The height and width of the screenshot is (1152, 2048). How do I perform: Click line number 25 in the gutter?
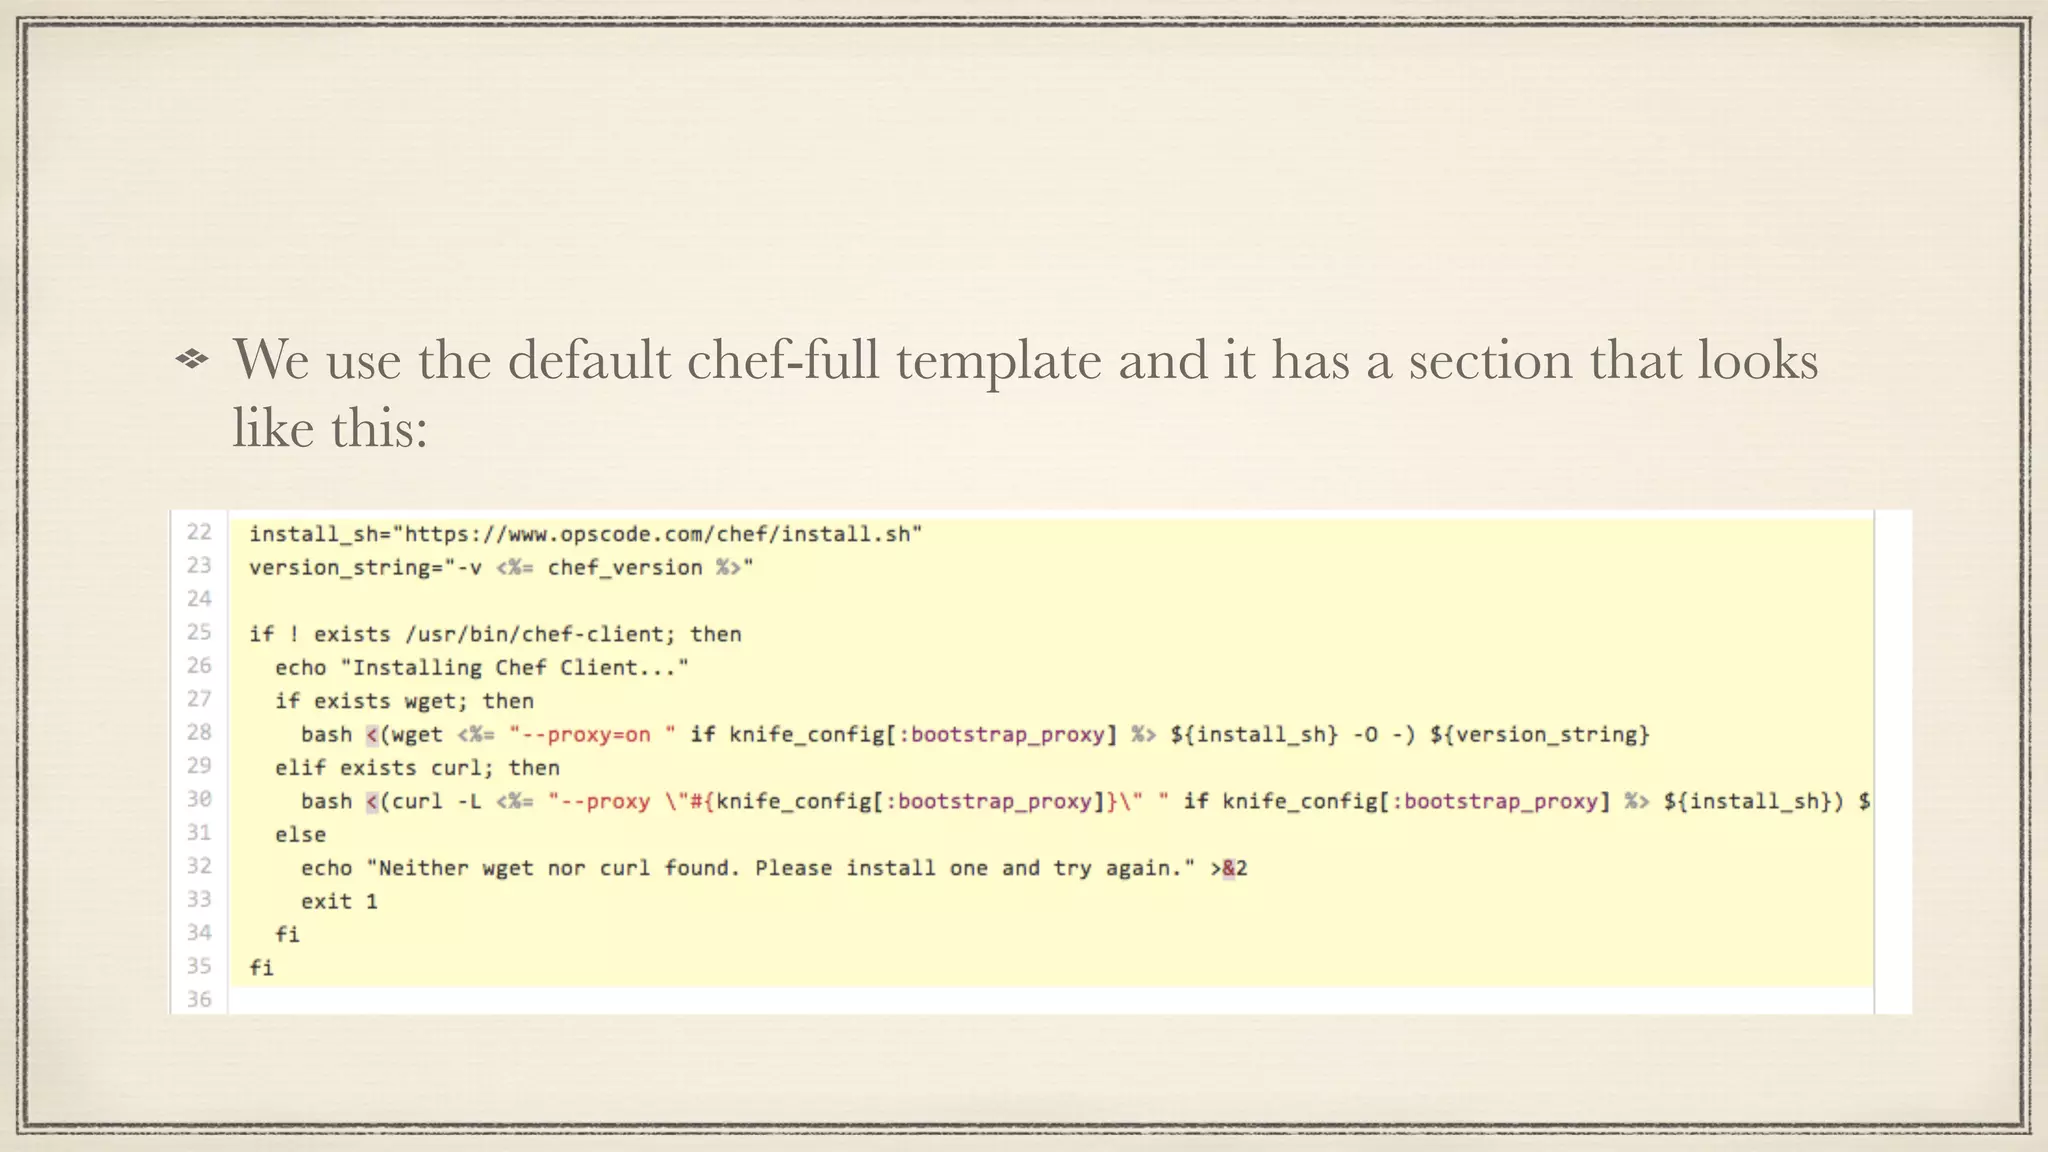[199, 632]
